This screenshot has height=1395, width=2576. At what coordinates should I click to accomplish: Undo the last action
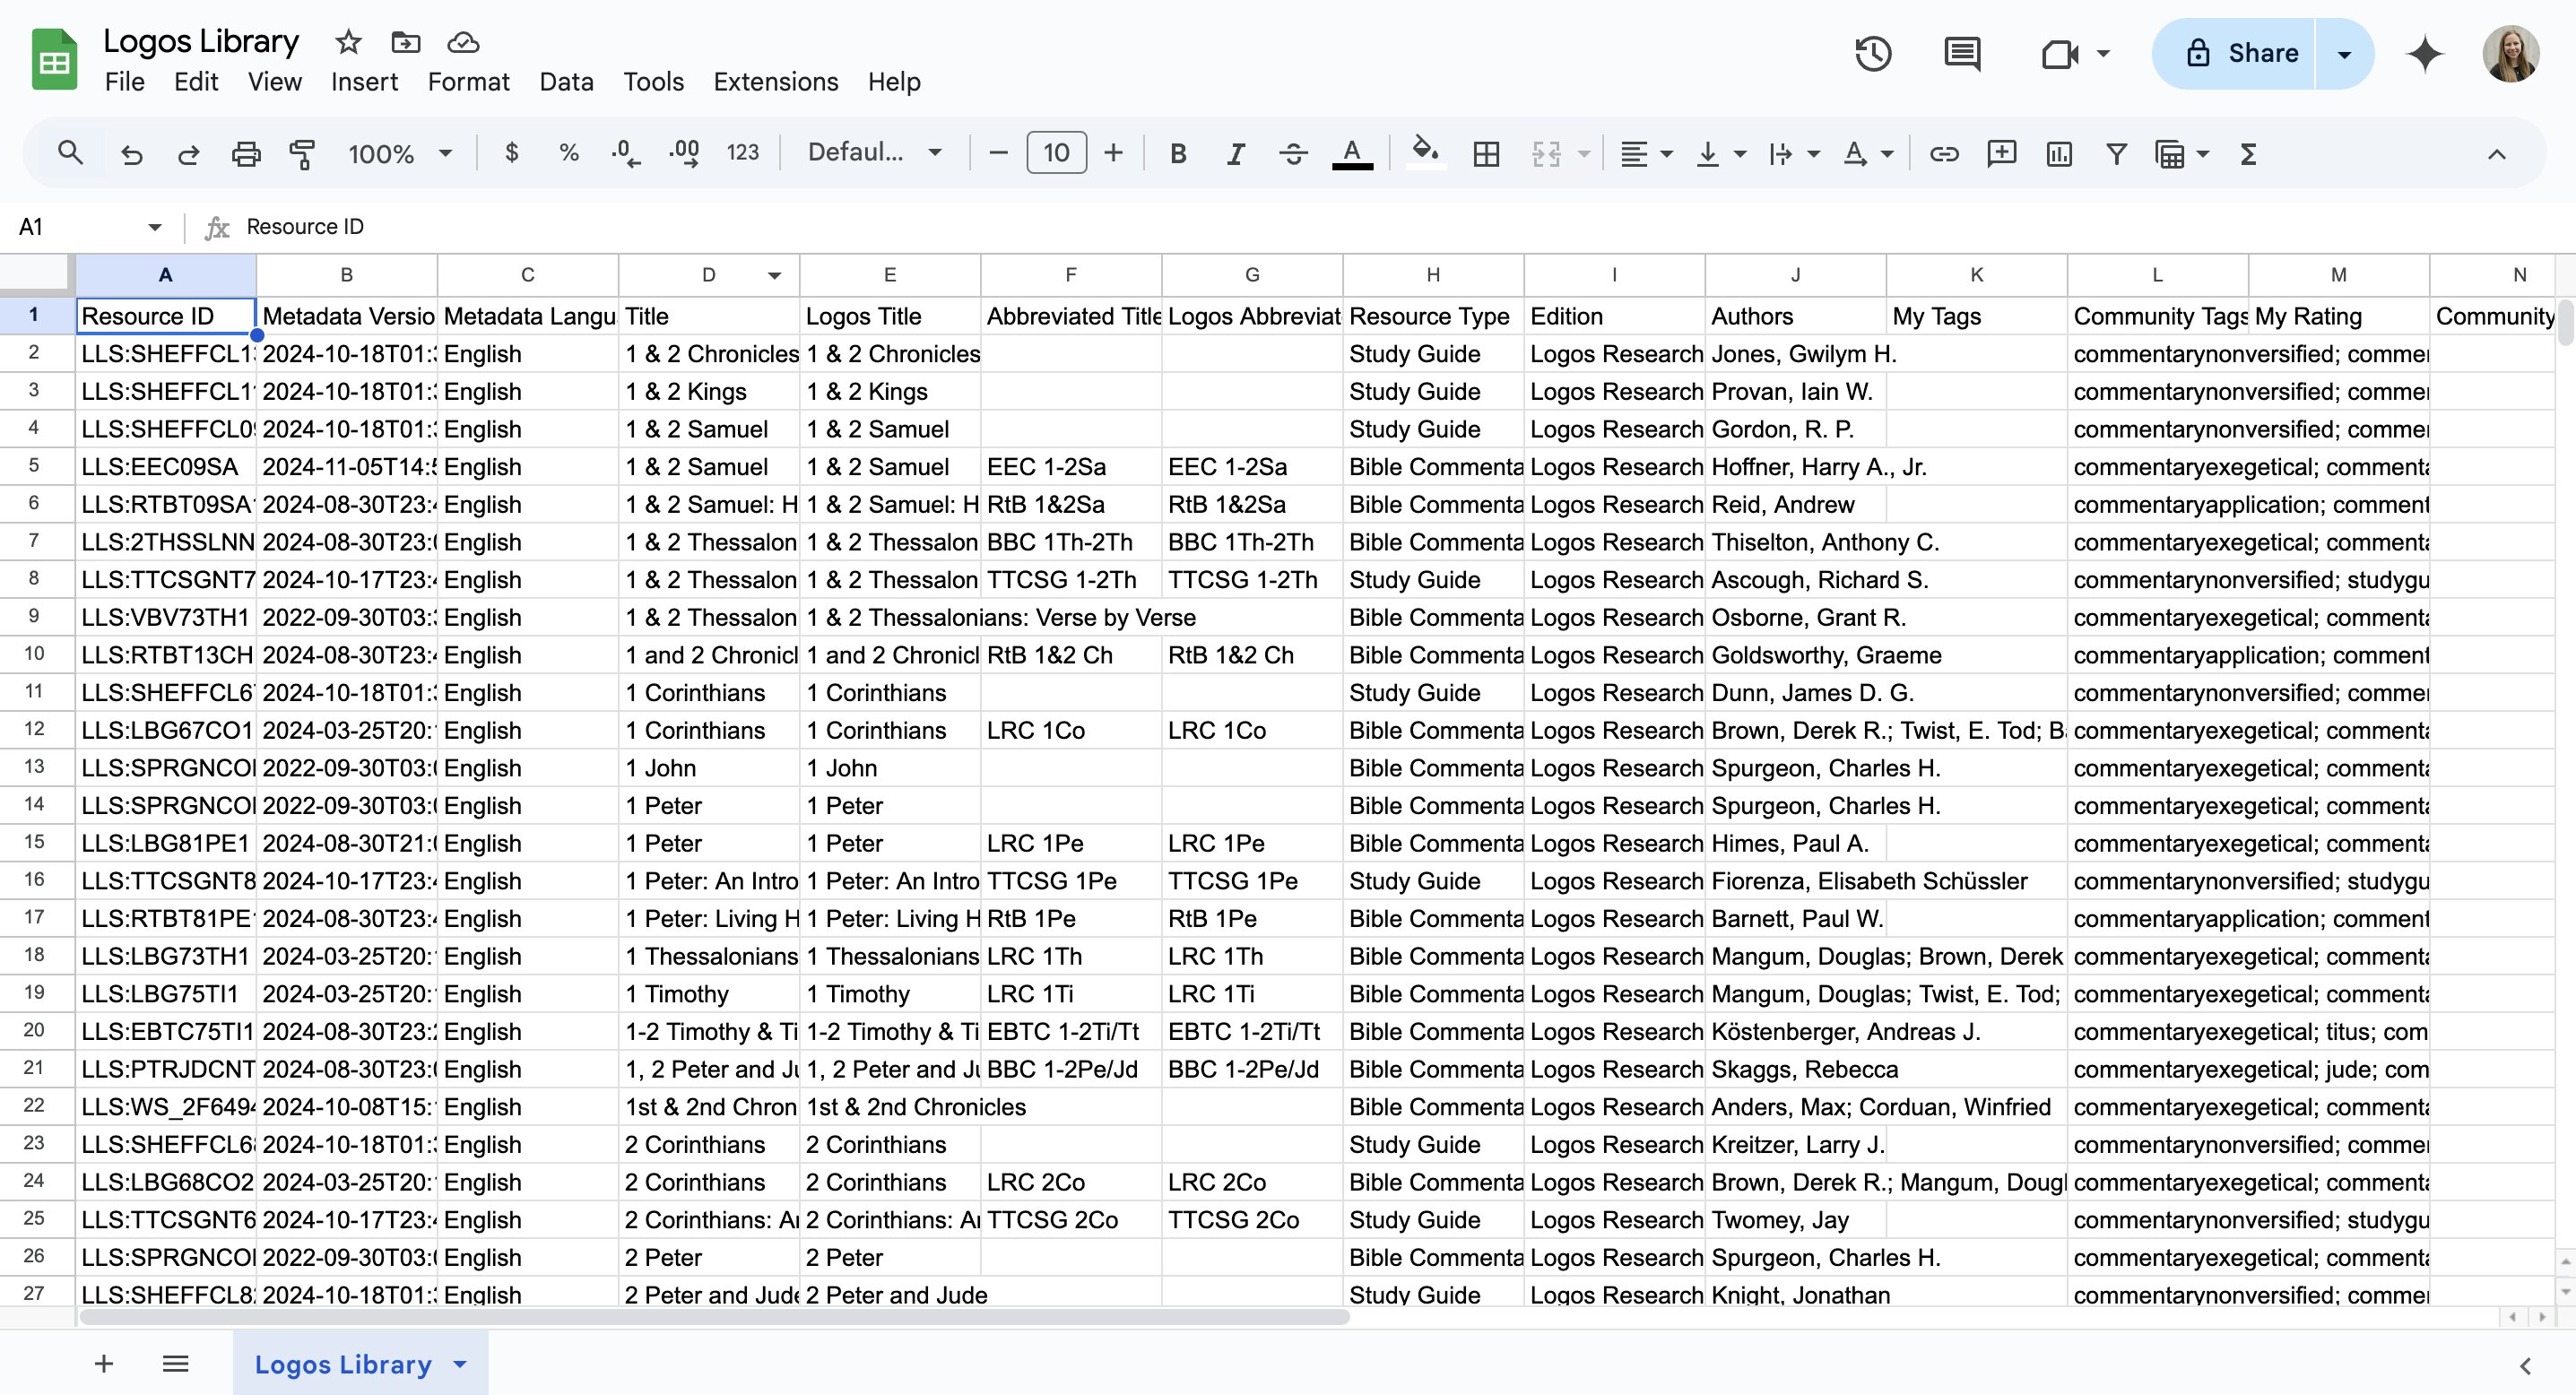131,153
